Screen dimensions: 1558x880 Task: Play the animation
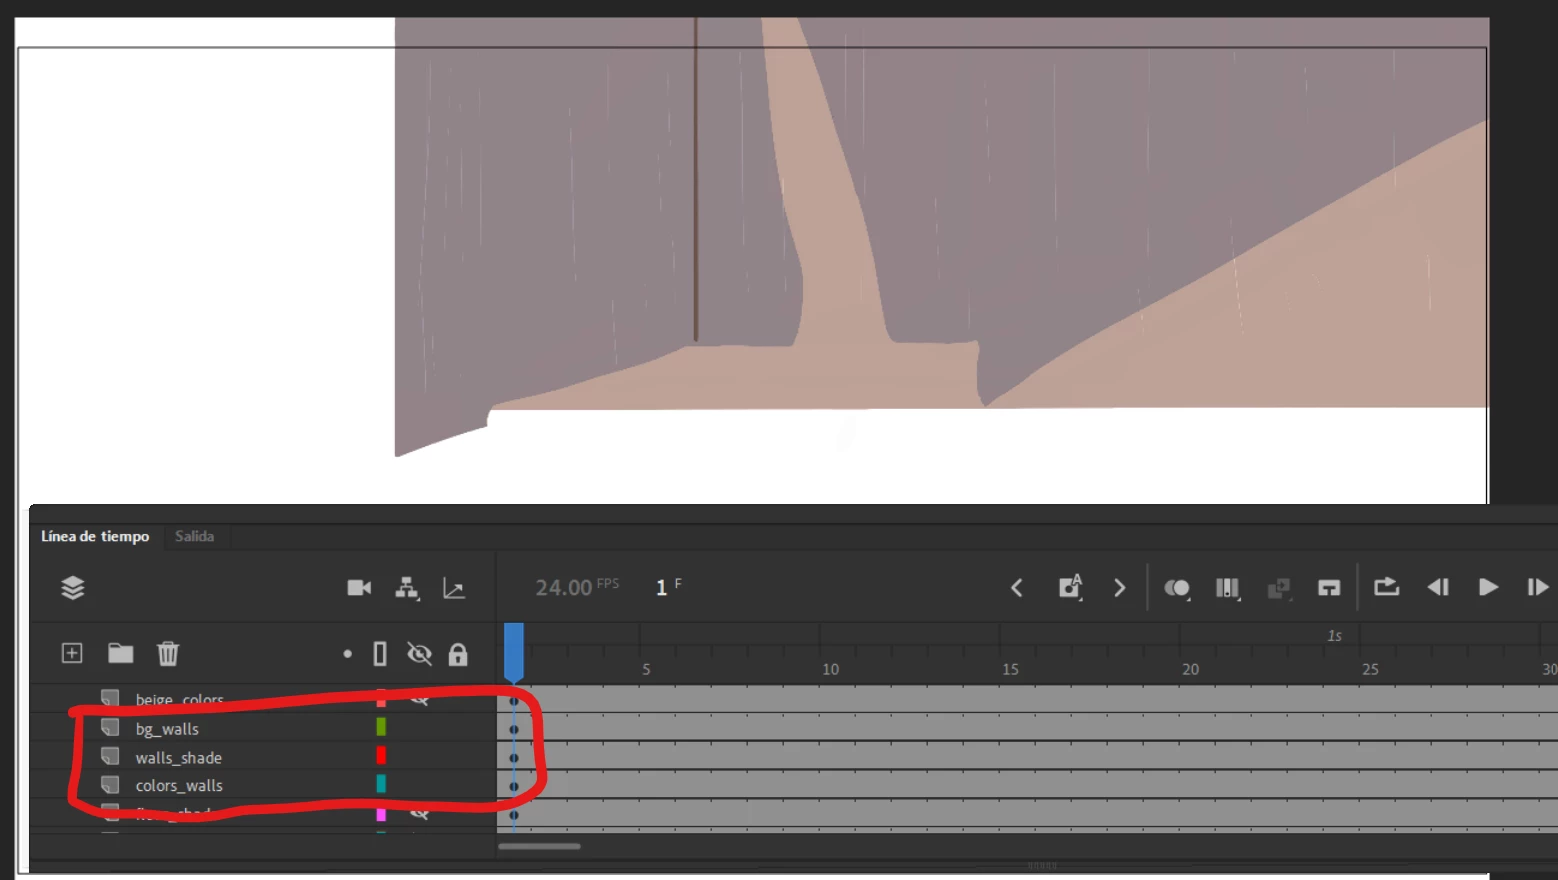click(x=1488, y=587)
